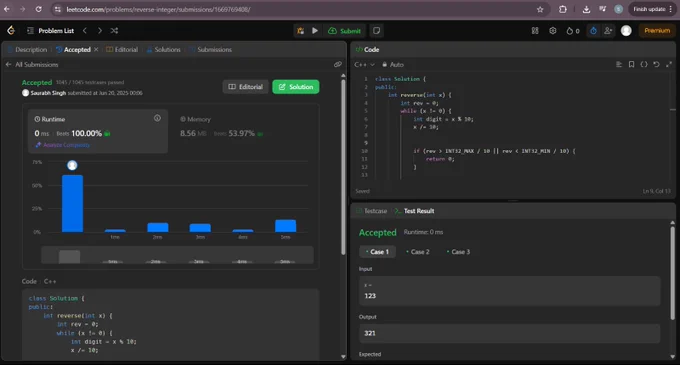Select the Runtime stats card
Image resolution: width=680 pixels, height=365 pixels.
click(x=98, y=131)
